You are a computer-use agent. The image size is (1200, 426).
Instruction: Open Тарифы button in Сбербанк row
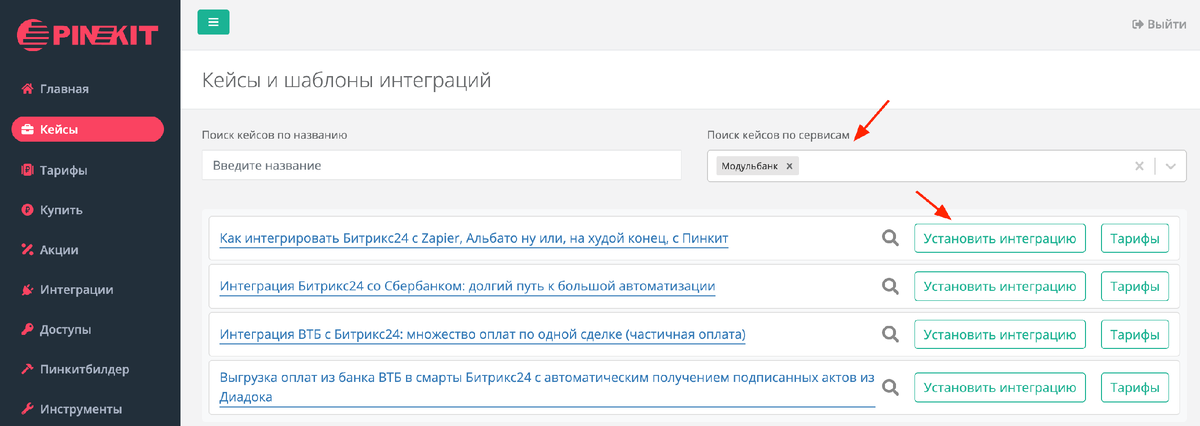coord(1135,286)
